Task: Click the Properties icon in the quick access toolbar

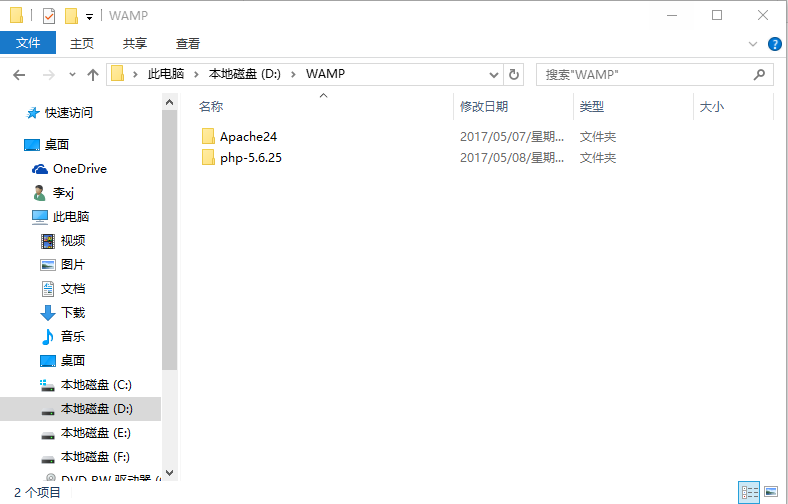Action: tap(49, 16)
